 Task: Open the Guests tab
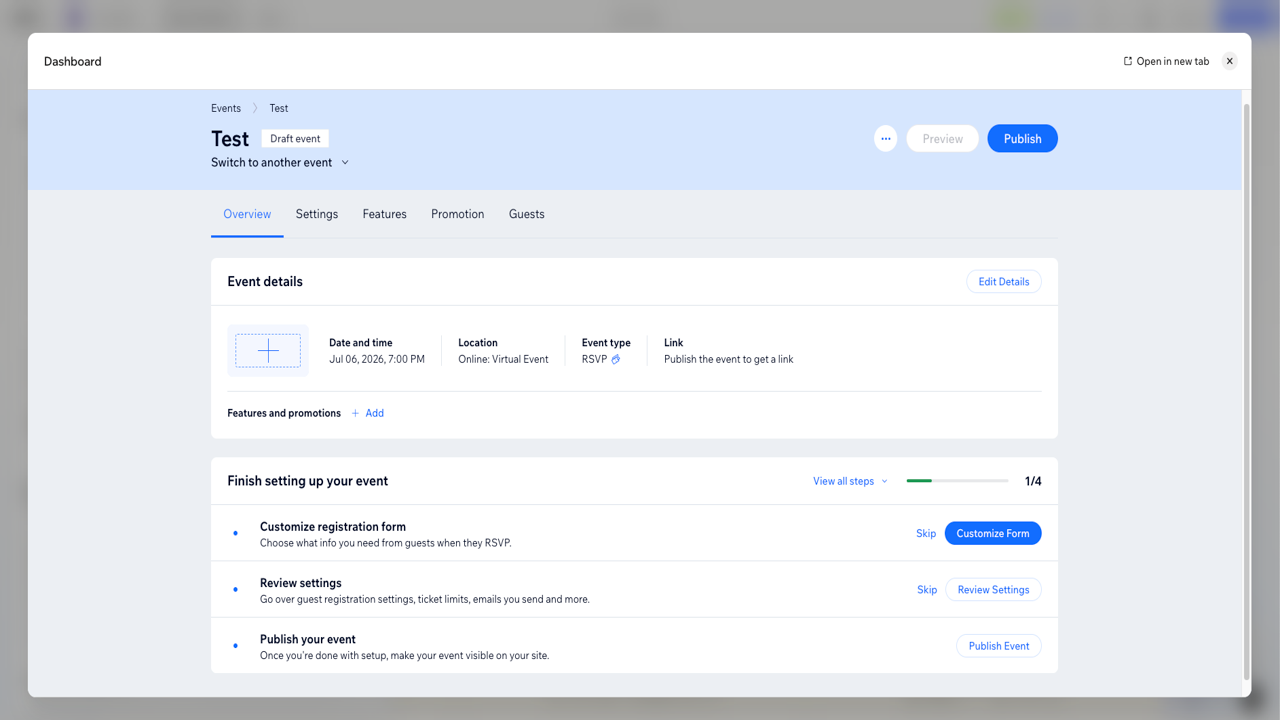526,214
